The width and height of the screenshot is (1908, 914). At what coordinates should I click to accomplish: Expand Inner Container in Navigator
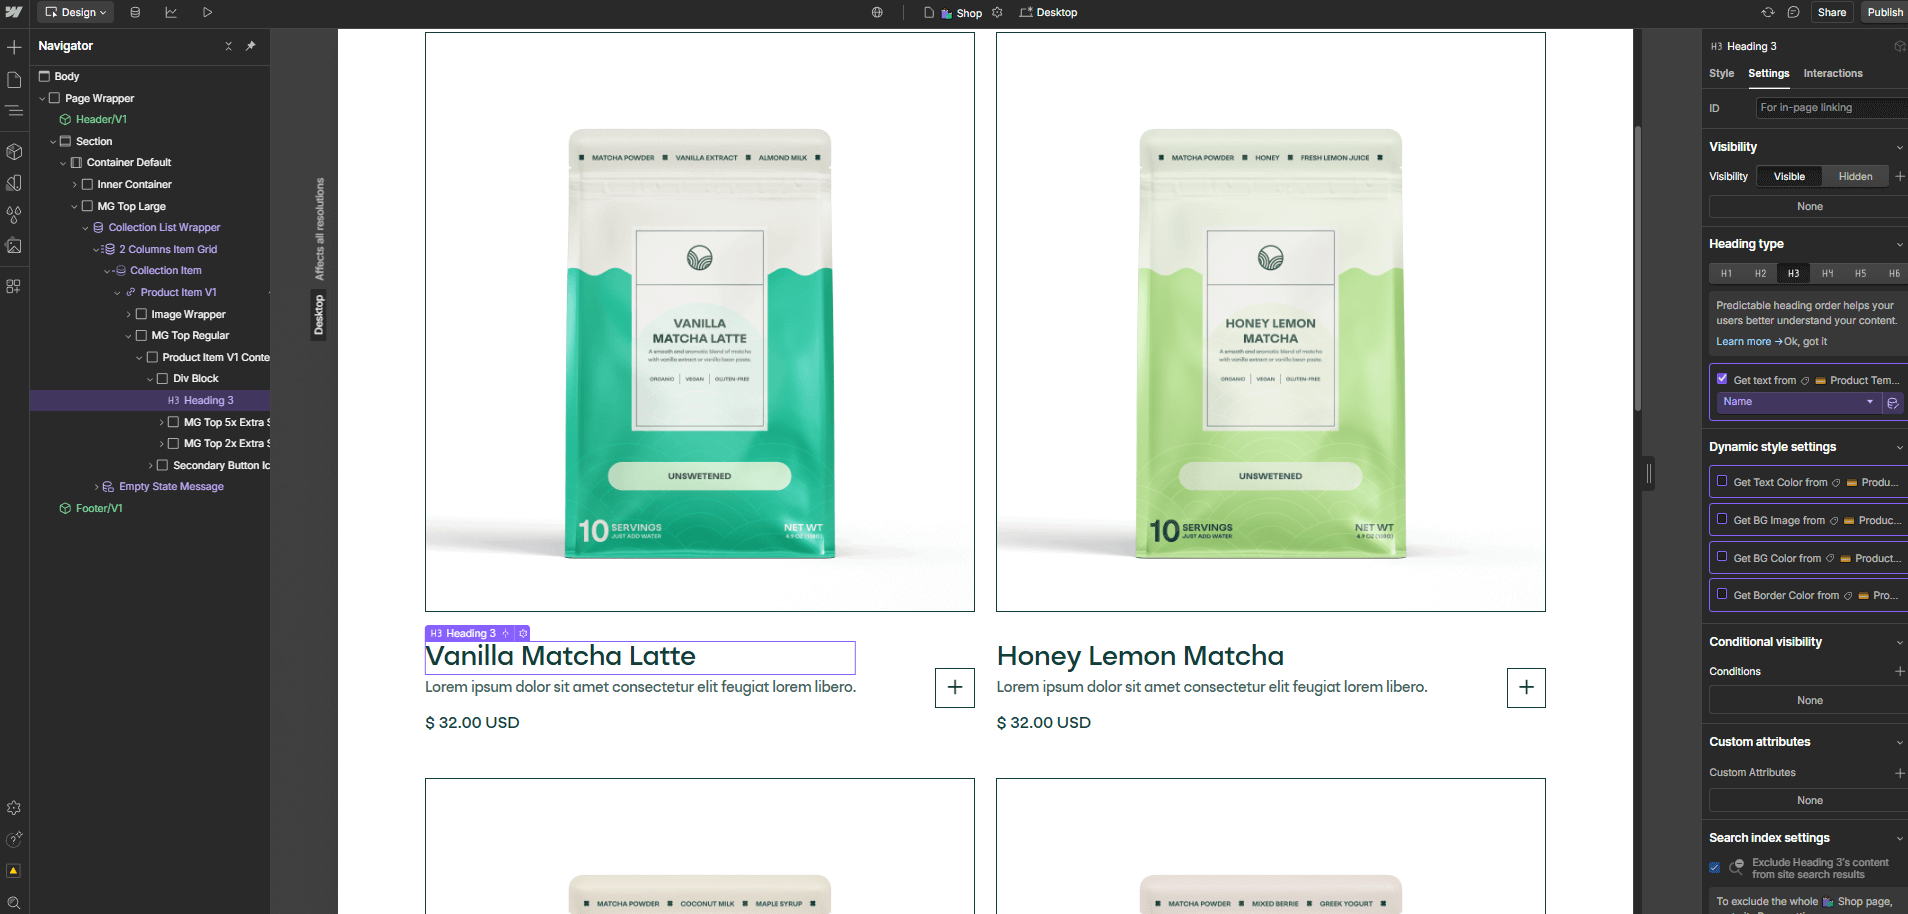75,185
